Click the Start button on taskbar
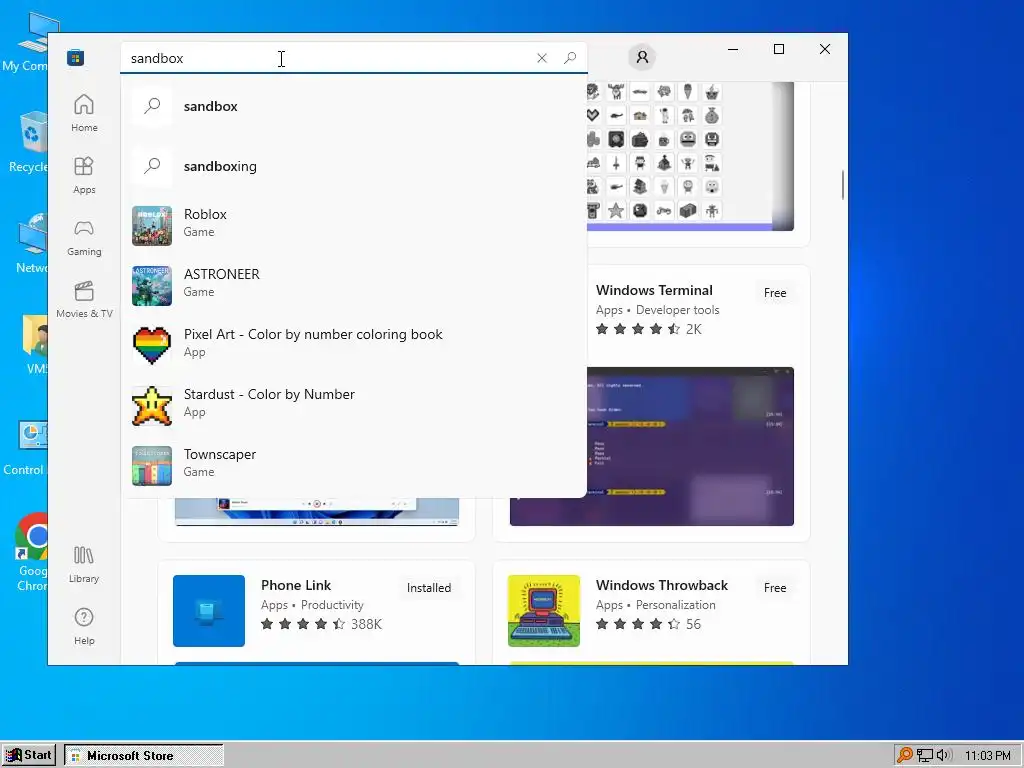The width and height of the screenshot is (1024, 768). pyautogui.click(x=29, y=756)
